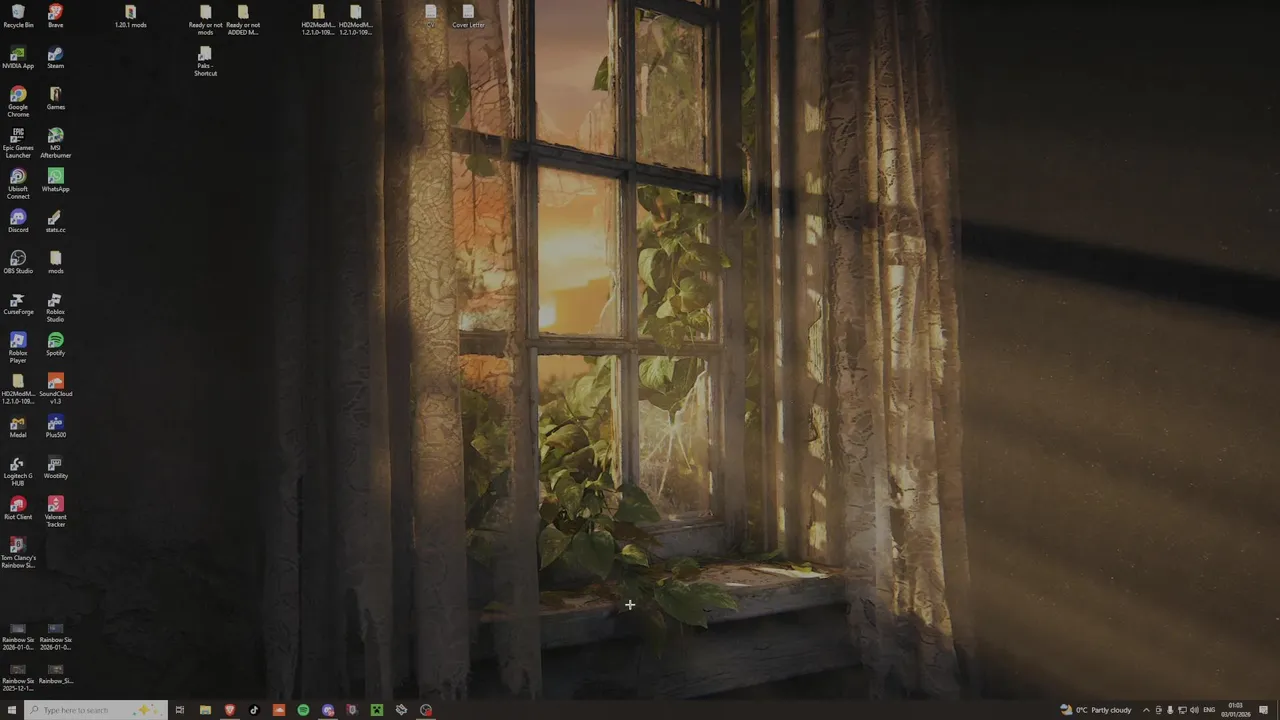Open TikTok from the taskbar
Viewport: 1280px width, 720px height.
pyautogui.click(x=254, y=710)
